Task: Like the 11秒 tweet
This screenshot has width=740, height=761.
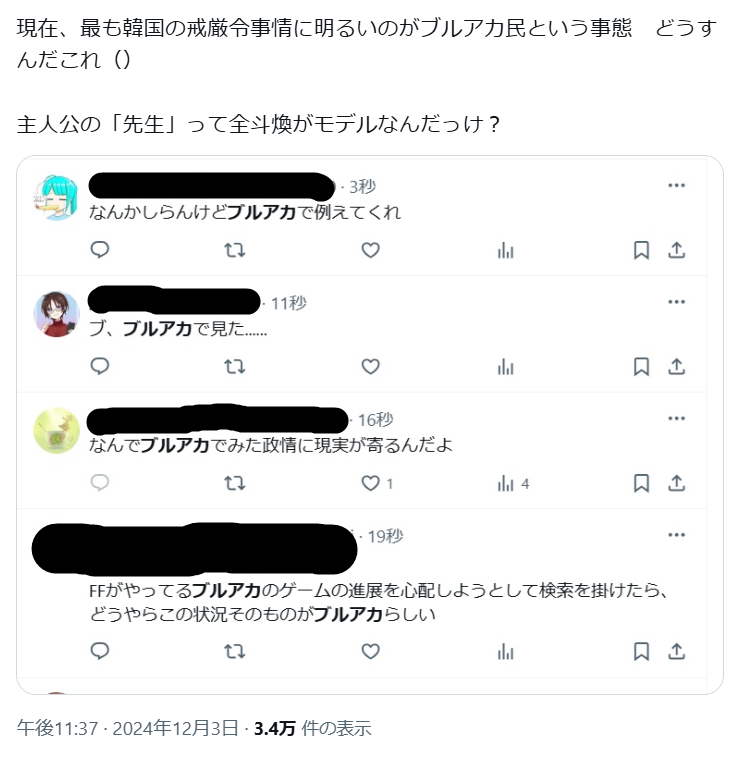Action: (x=370, y=366)
